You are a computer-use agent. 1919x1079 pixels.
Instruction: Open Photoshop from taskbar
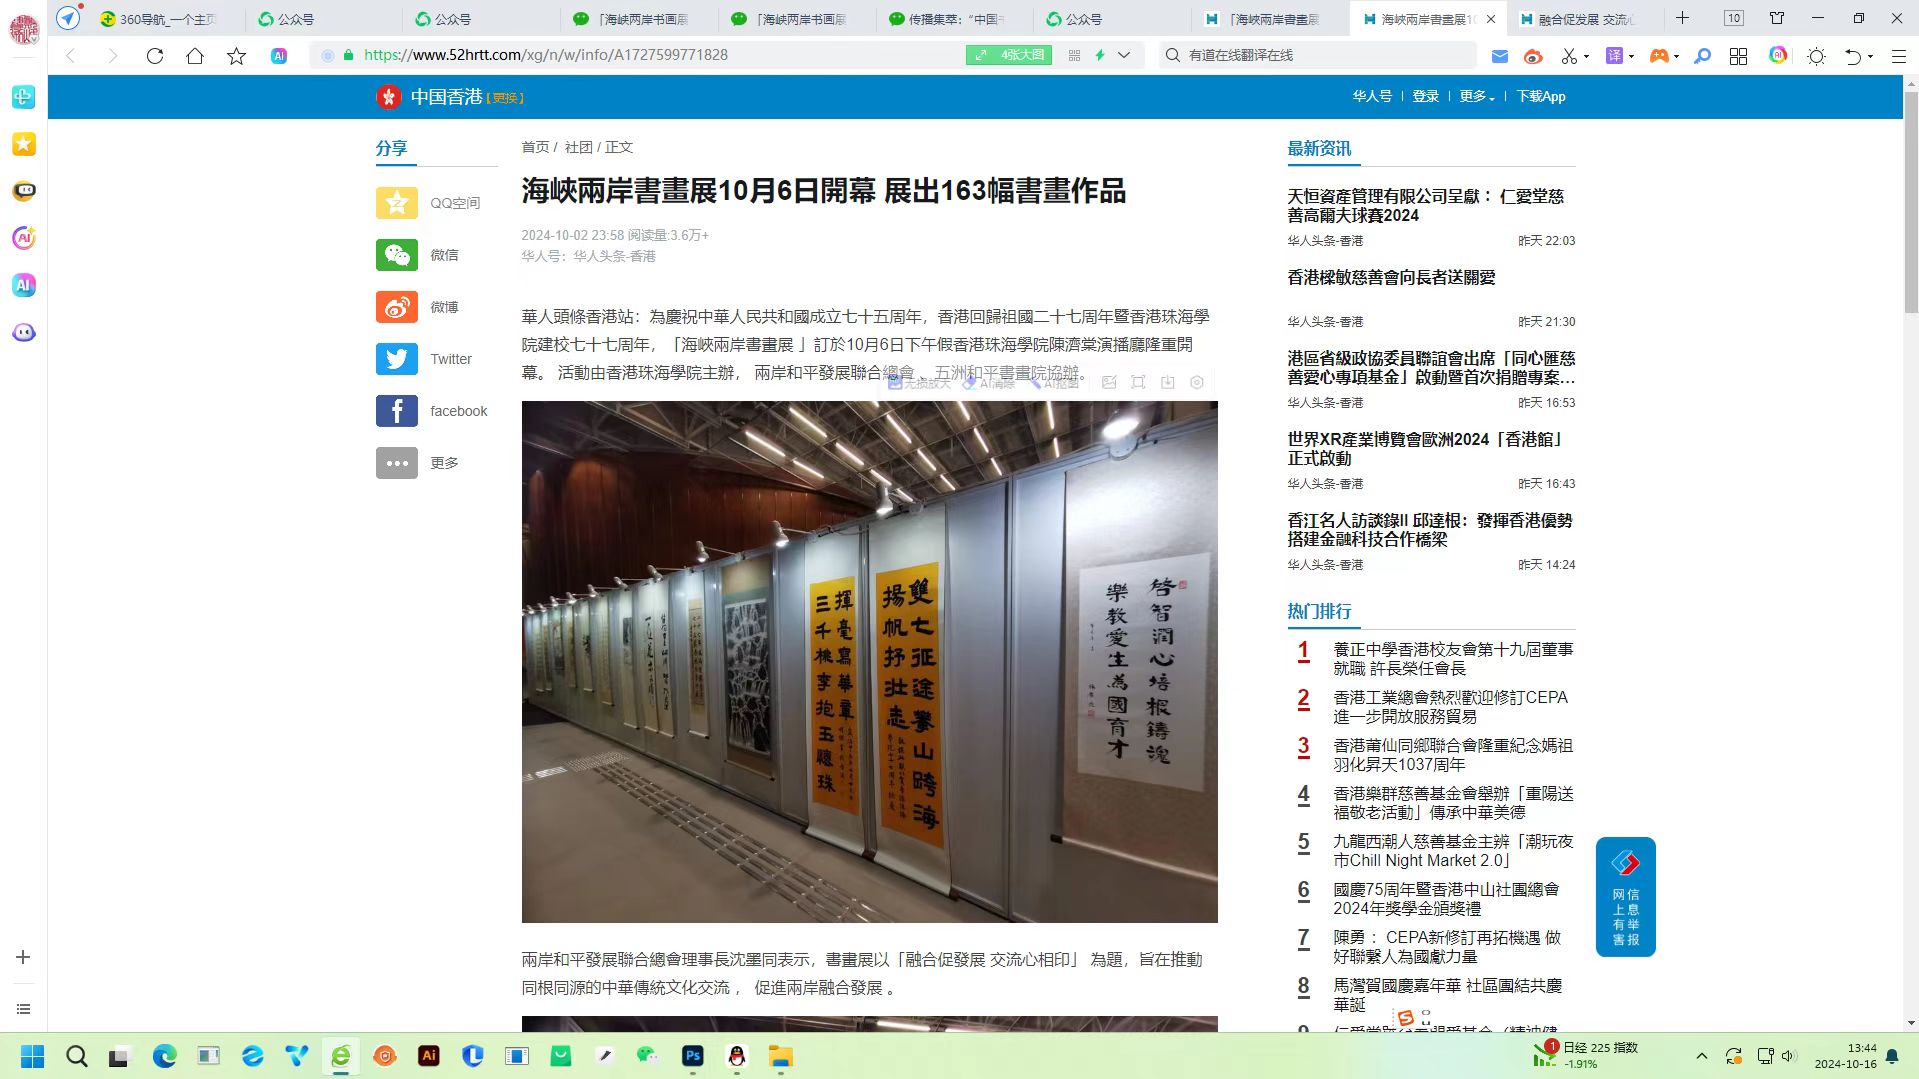(692, 1056)
